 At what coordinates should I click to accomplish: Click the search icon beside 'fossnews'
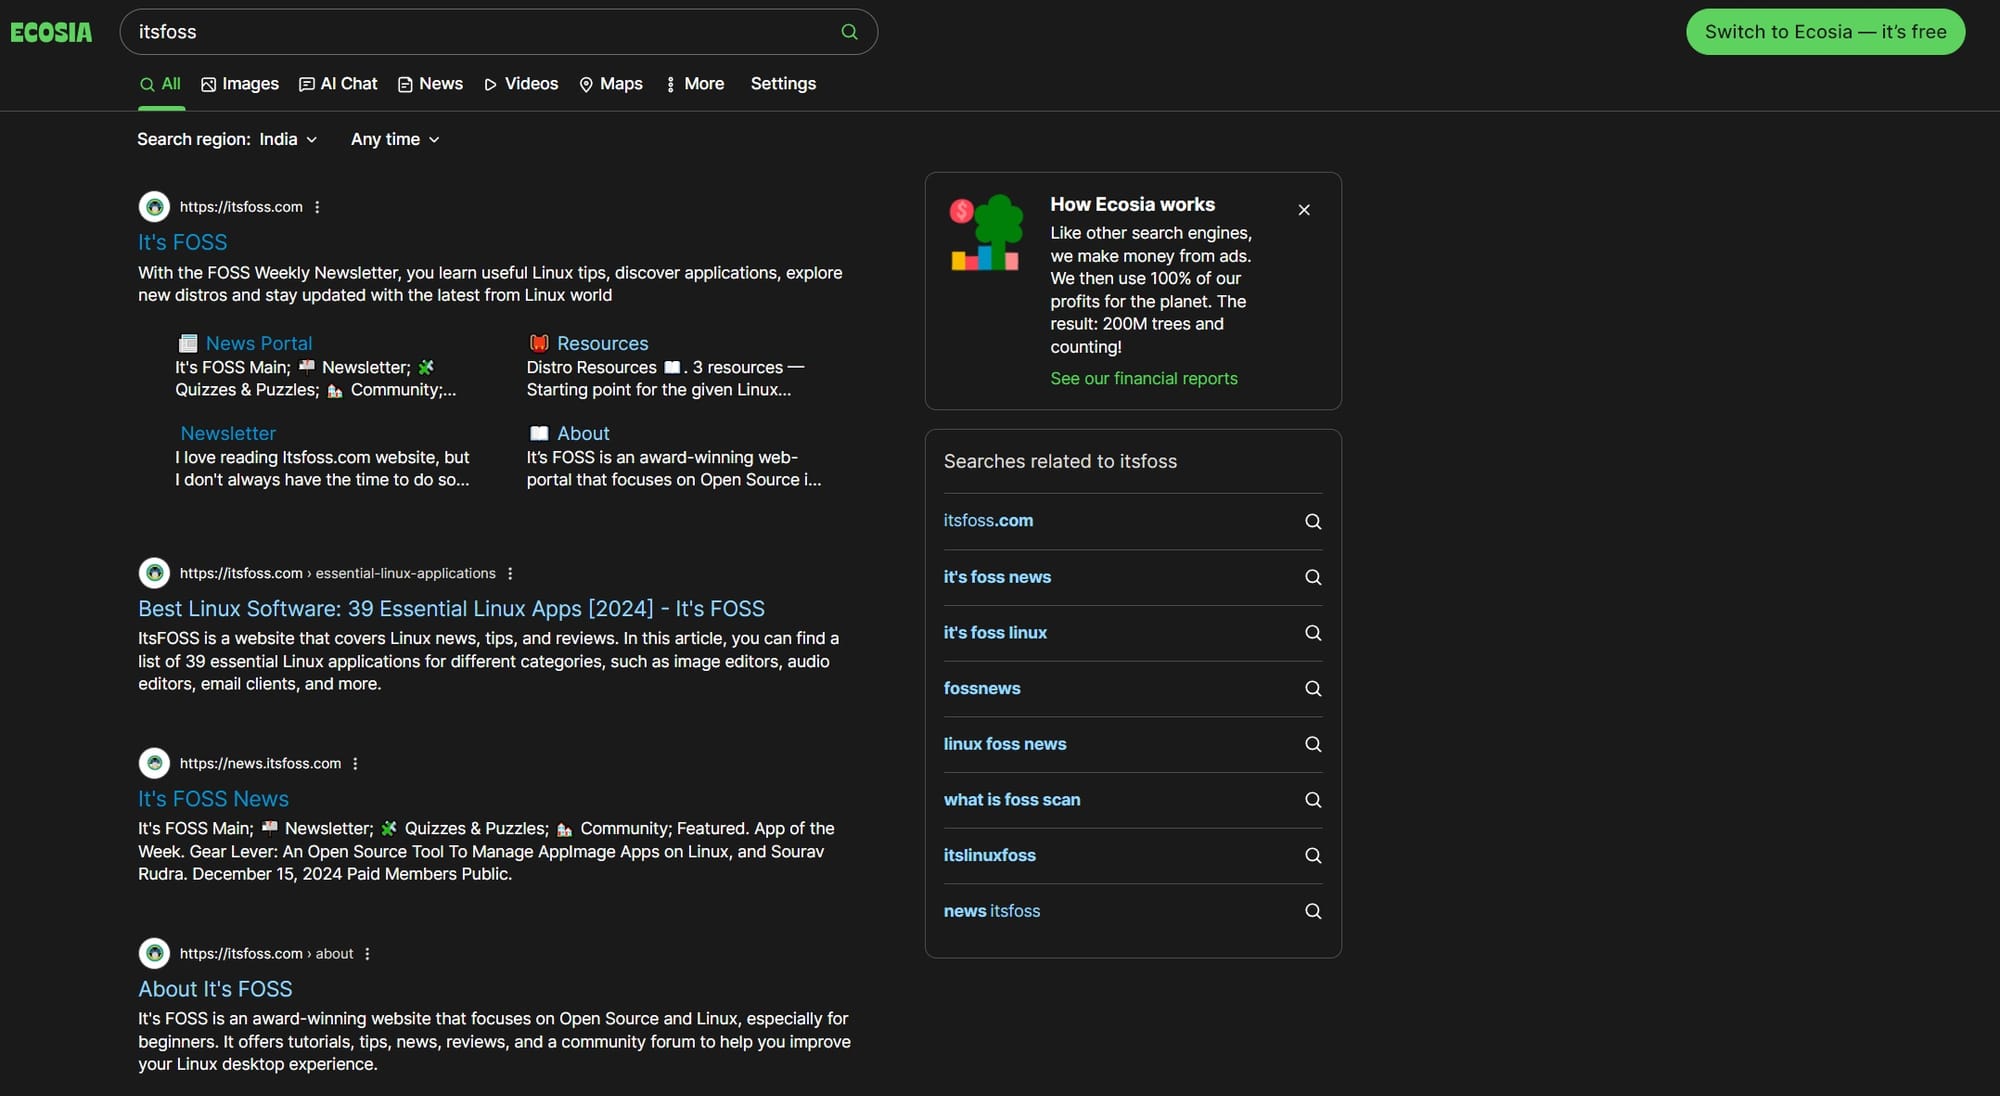tap(1312, 689)
